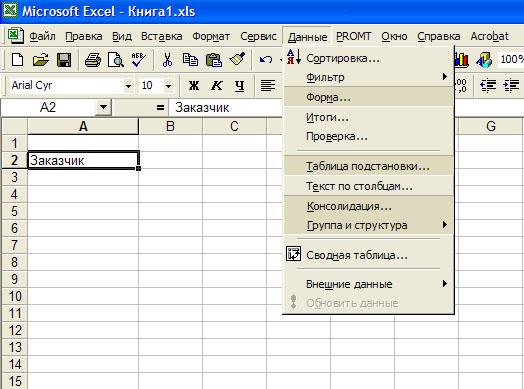Open a file with the Open folder icon
The width and height of the screenshot is (524, 389).
click(x=41, y=60)
